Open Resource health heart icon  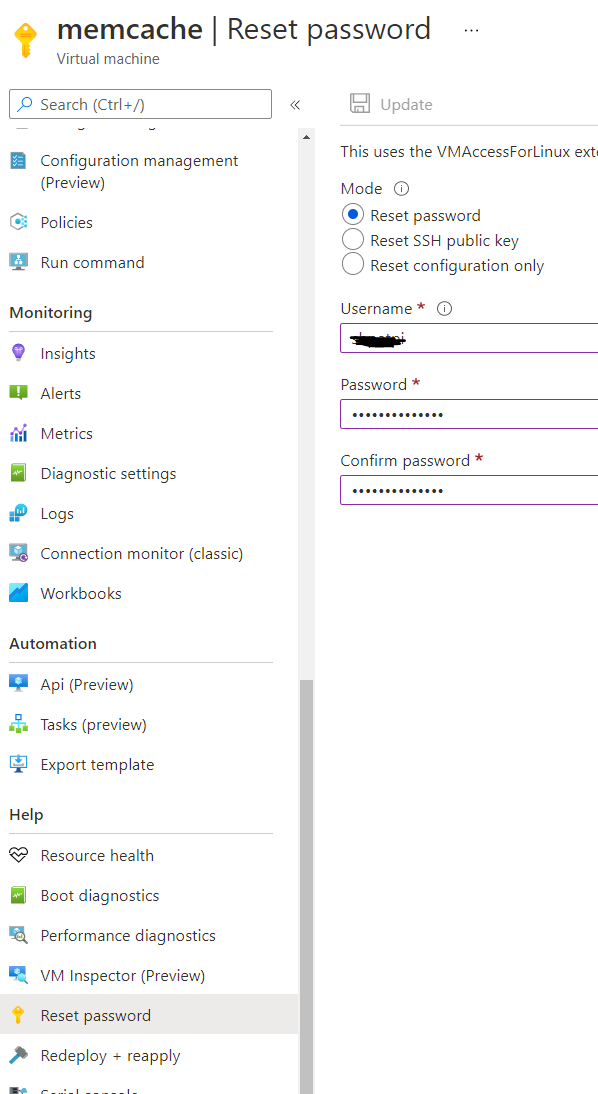pos(19,855)
